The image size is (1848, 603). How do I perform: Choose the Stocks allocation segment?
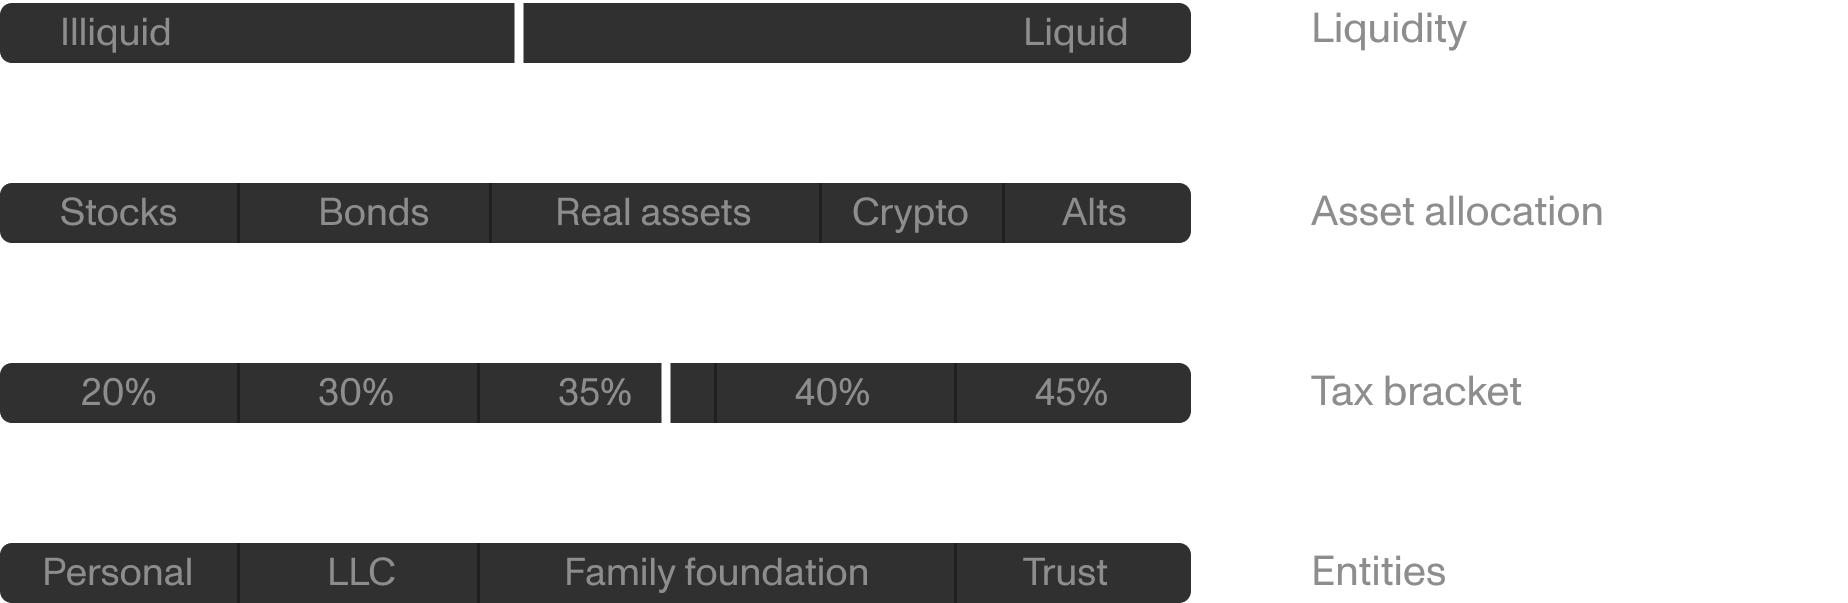pos(118,213)
